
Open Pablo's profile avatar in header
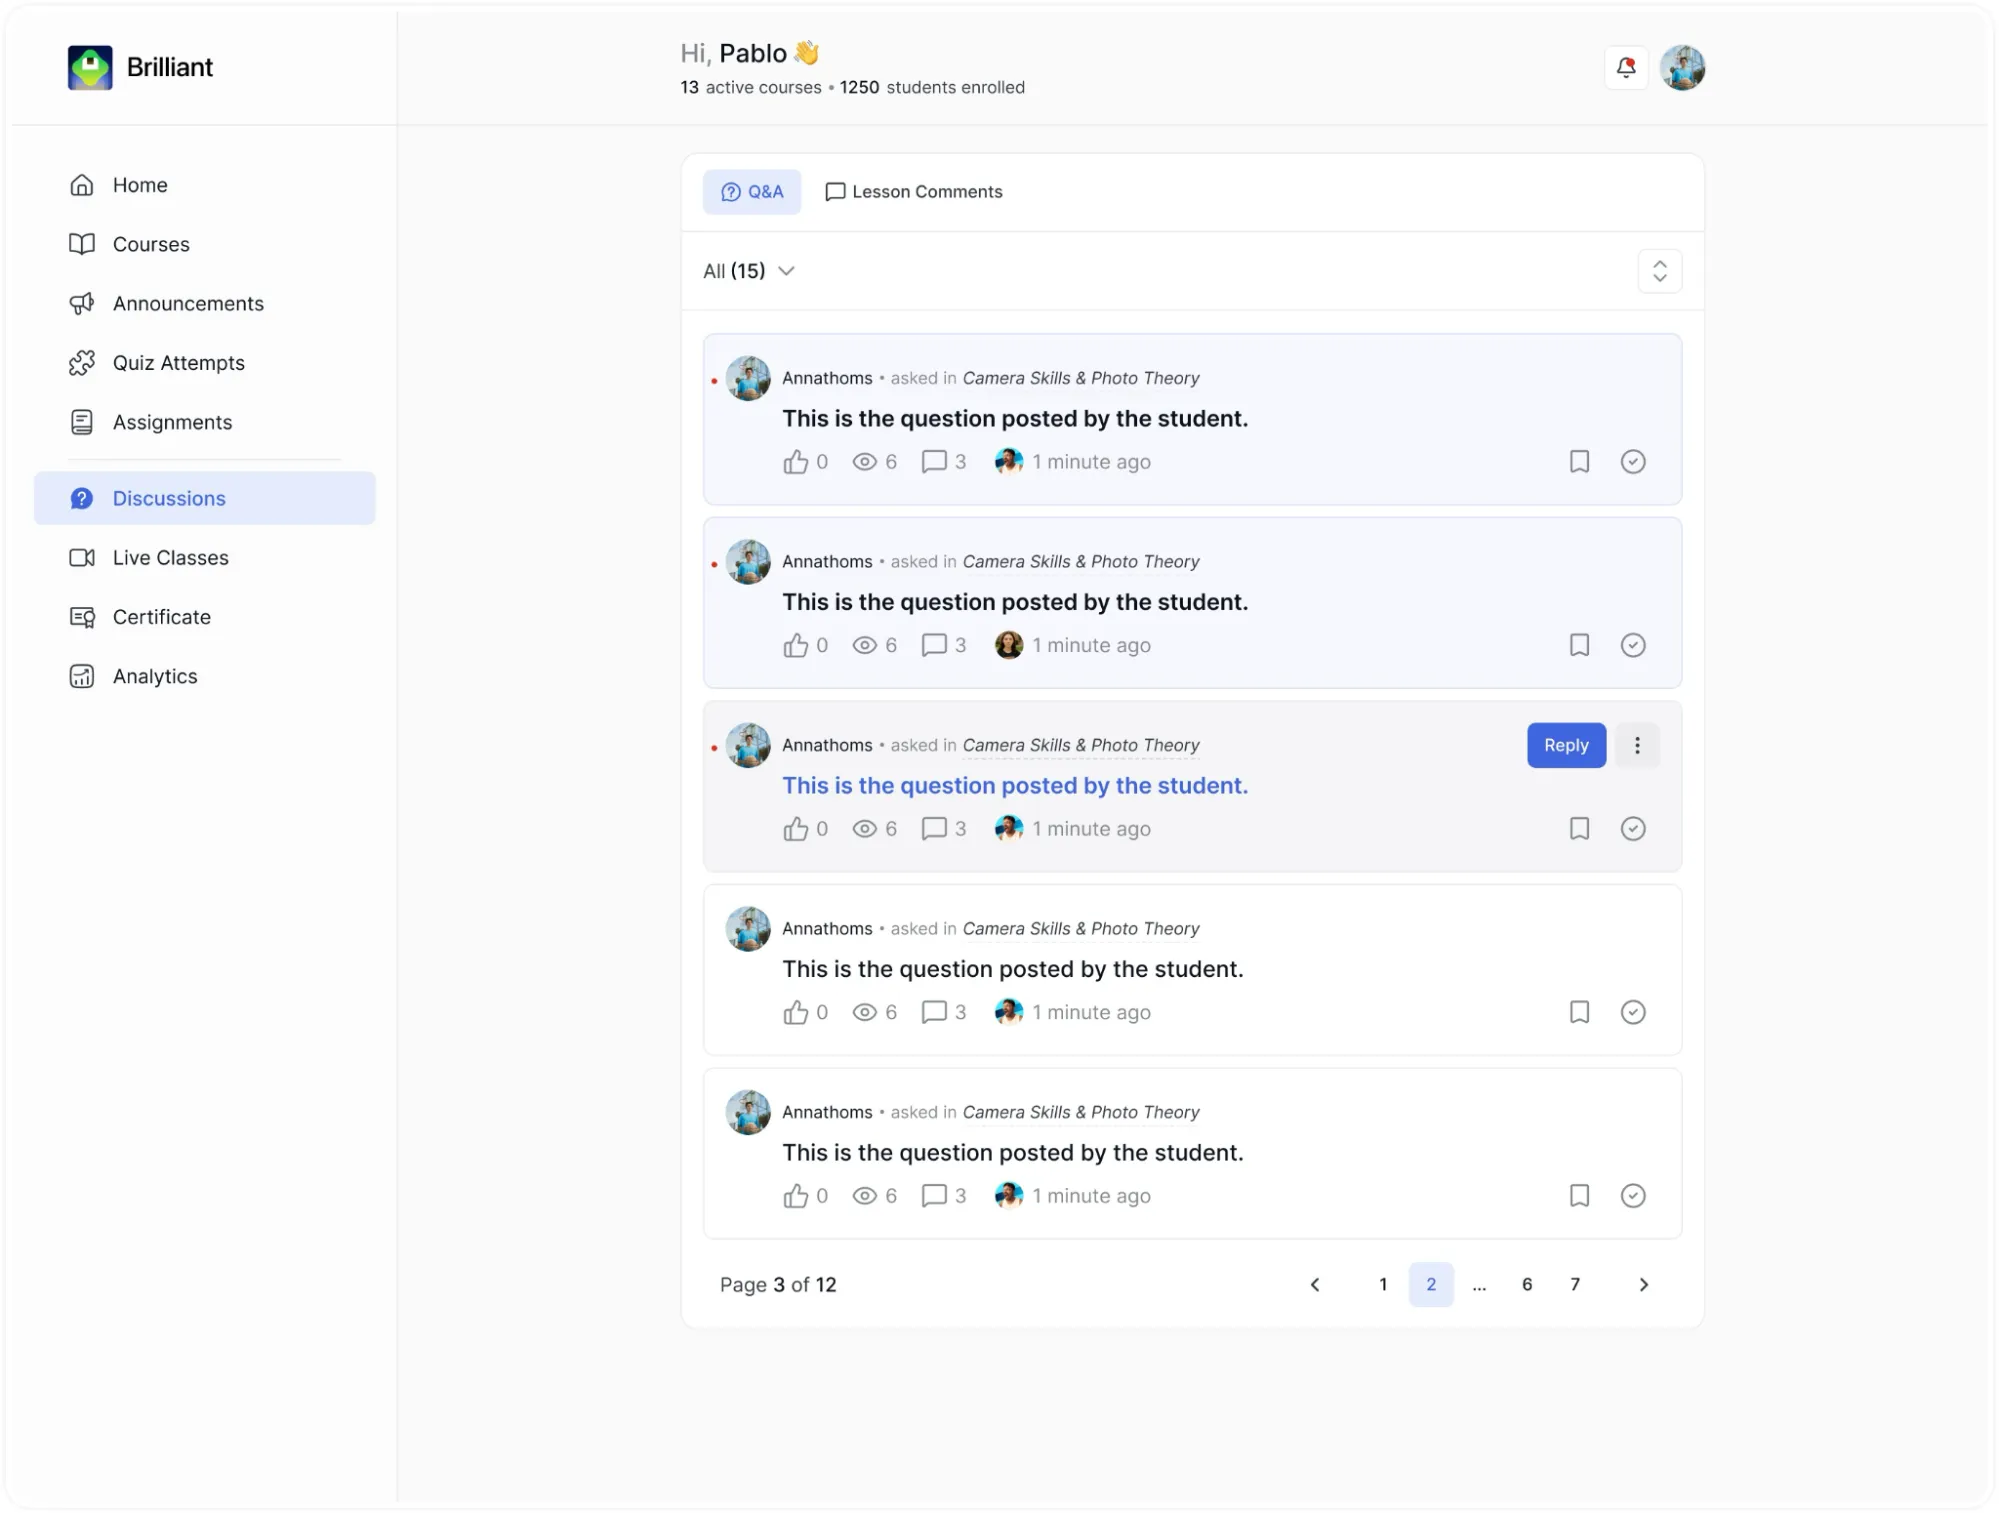tap(1682, 68)
